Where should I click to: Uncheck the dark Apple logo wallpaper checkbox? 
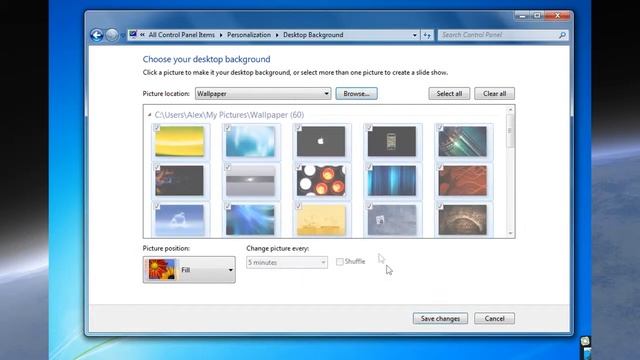(x=298, y=128)
